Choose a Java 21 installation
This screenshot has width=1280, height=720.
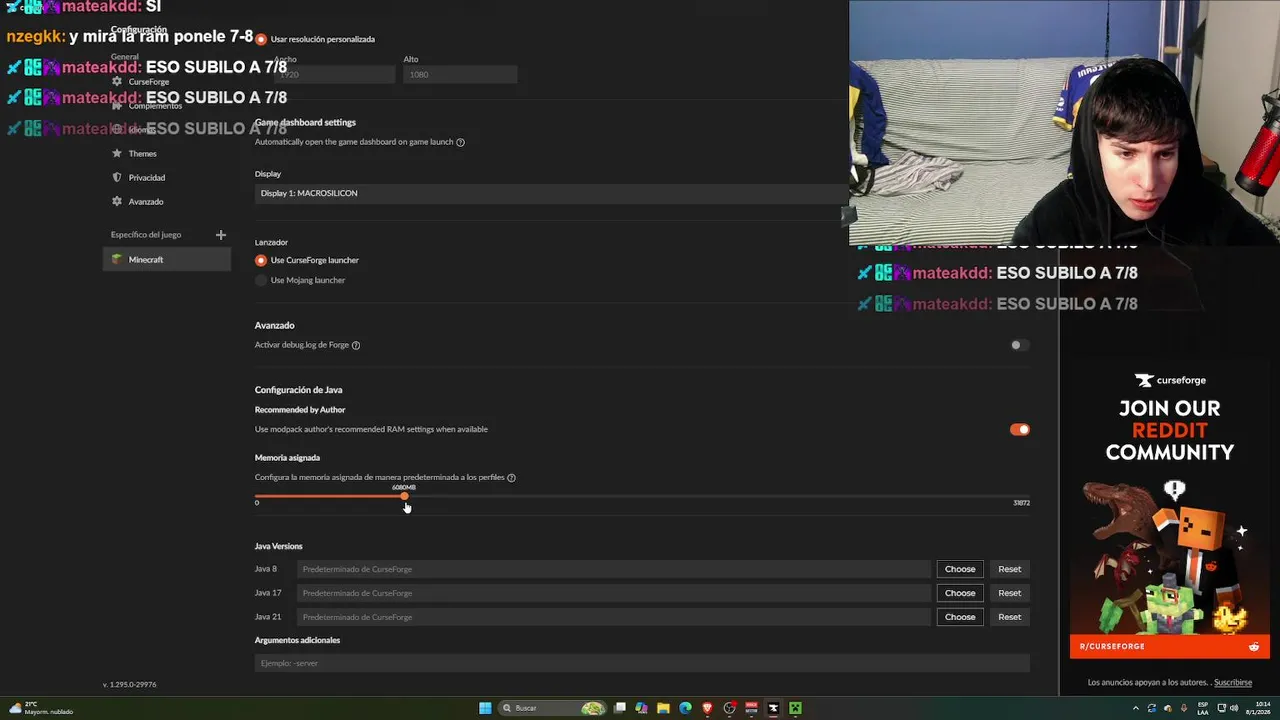pyautogui.click(x=960, y=617)
